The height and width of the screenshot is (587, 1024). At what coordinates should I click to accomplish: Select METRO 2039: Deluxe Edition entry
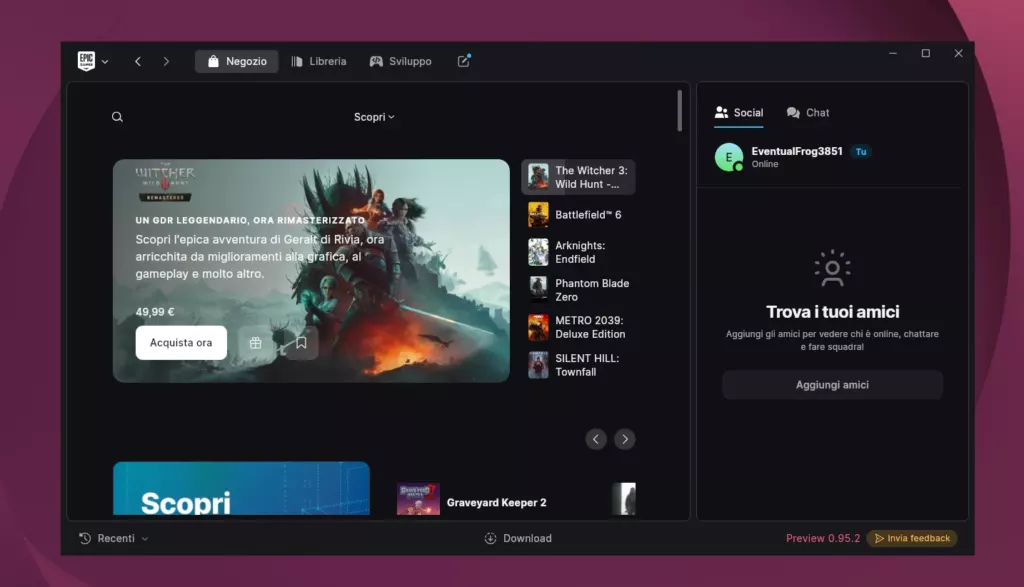[x=578, y=327]
